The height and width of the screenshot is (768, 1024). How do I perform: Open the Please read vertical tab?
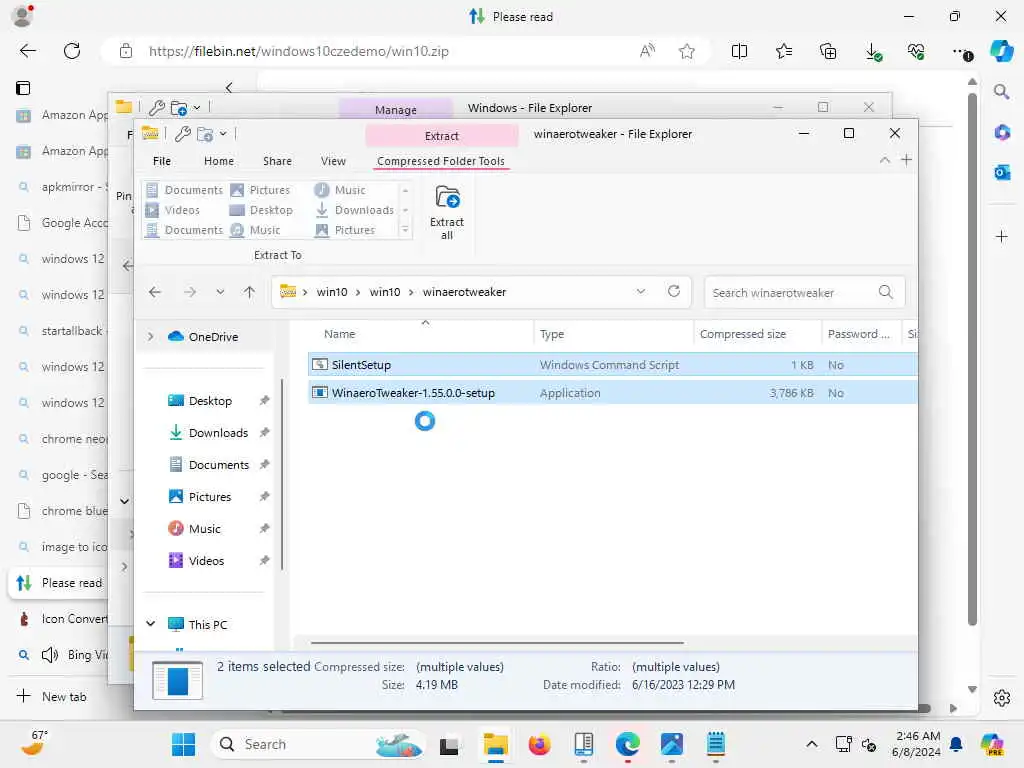pyautogui.click(x=59, y=583)
